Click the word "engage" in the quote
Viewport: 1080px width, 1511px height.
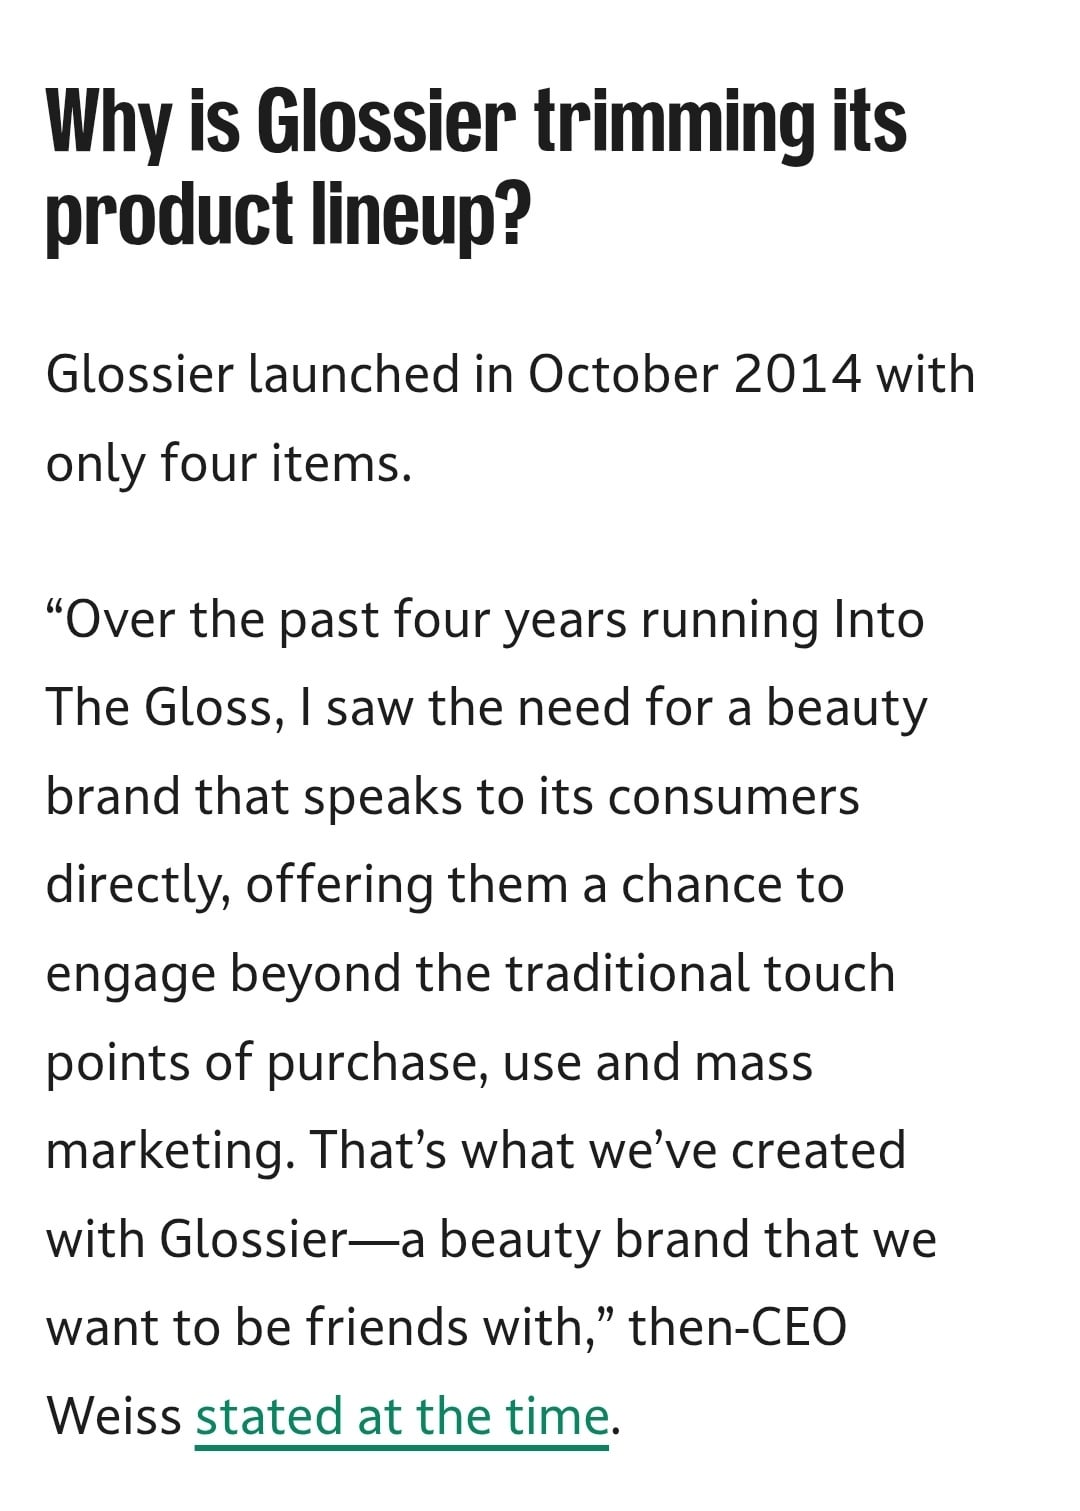pos(130,975)
